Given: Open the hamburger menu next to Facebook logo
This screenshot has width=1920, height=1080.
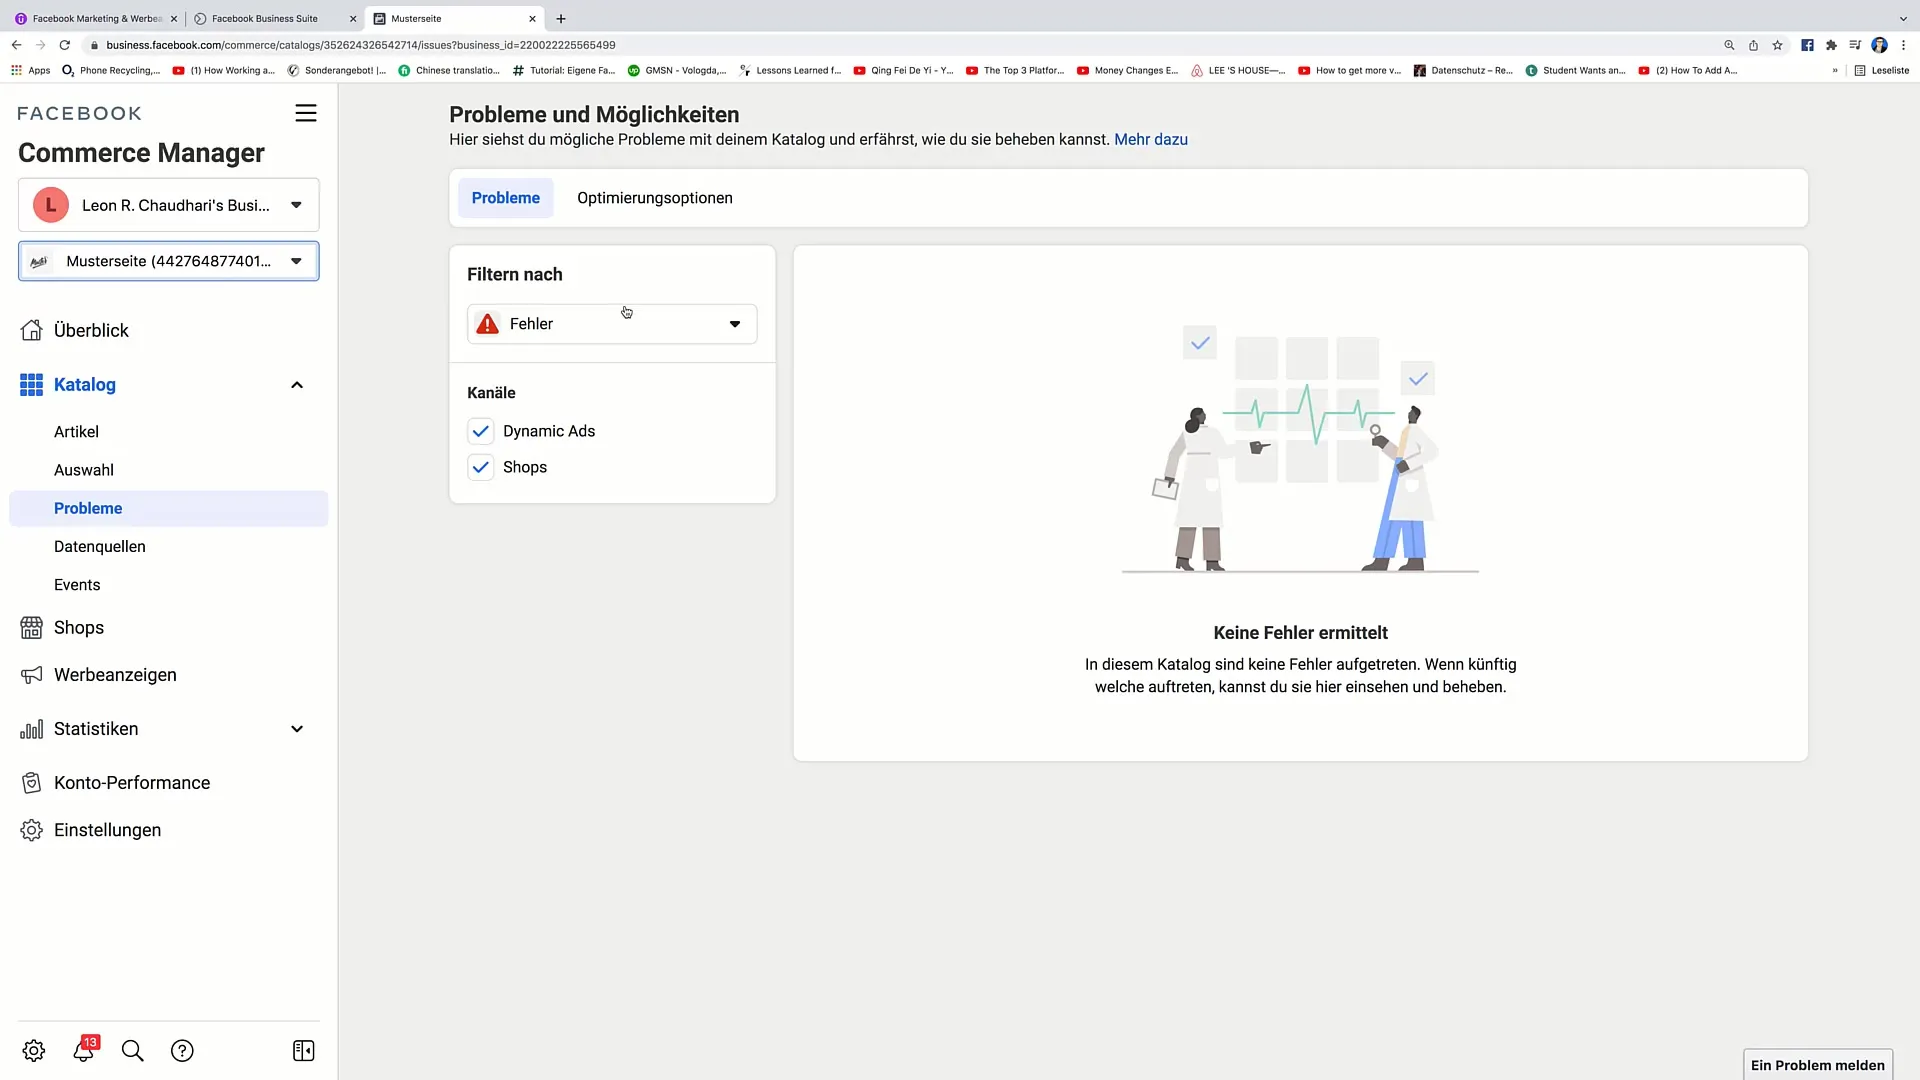Looking at the screenshot, I should tap(306, 113).
